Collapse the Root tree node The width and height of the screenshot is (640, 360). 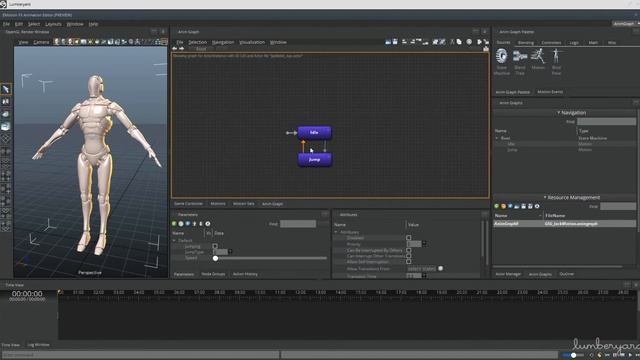(497, 138)
